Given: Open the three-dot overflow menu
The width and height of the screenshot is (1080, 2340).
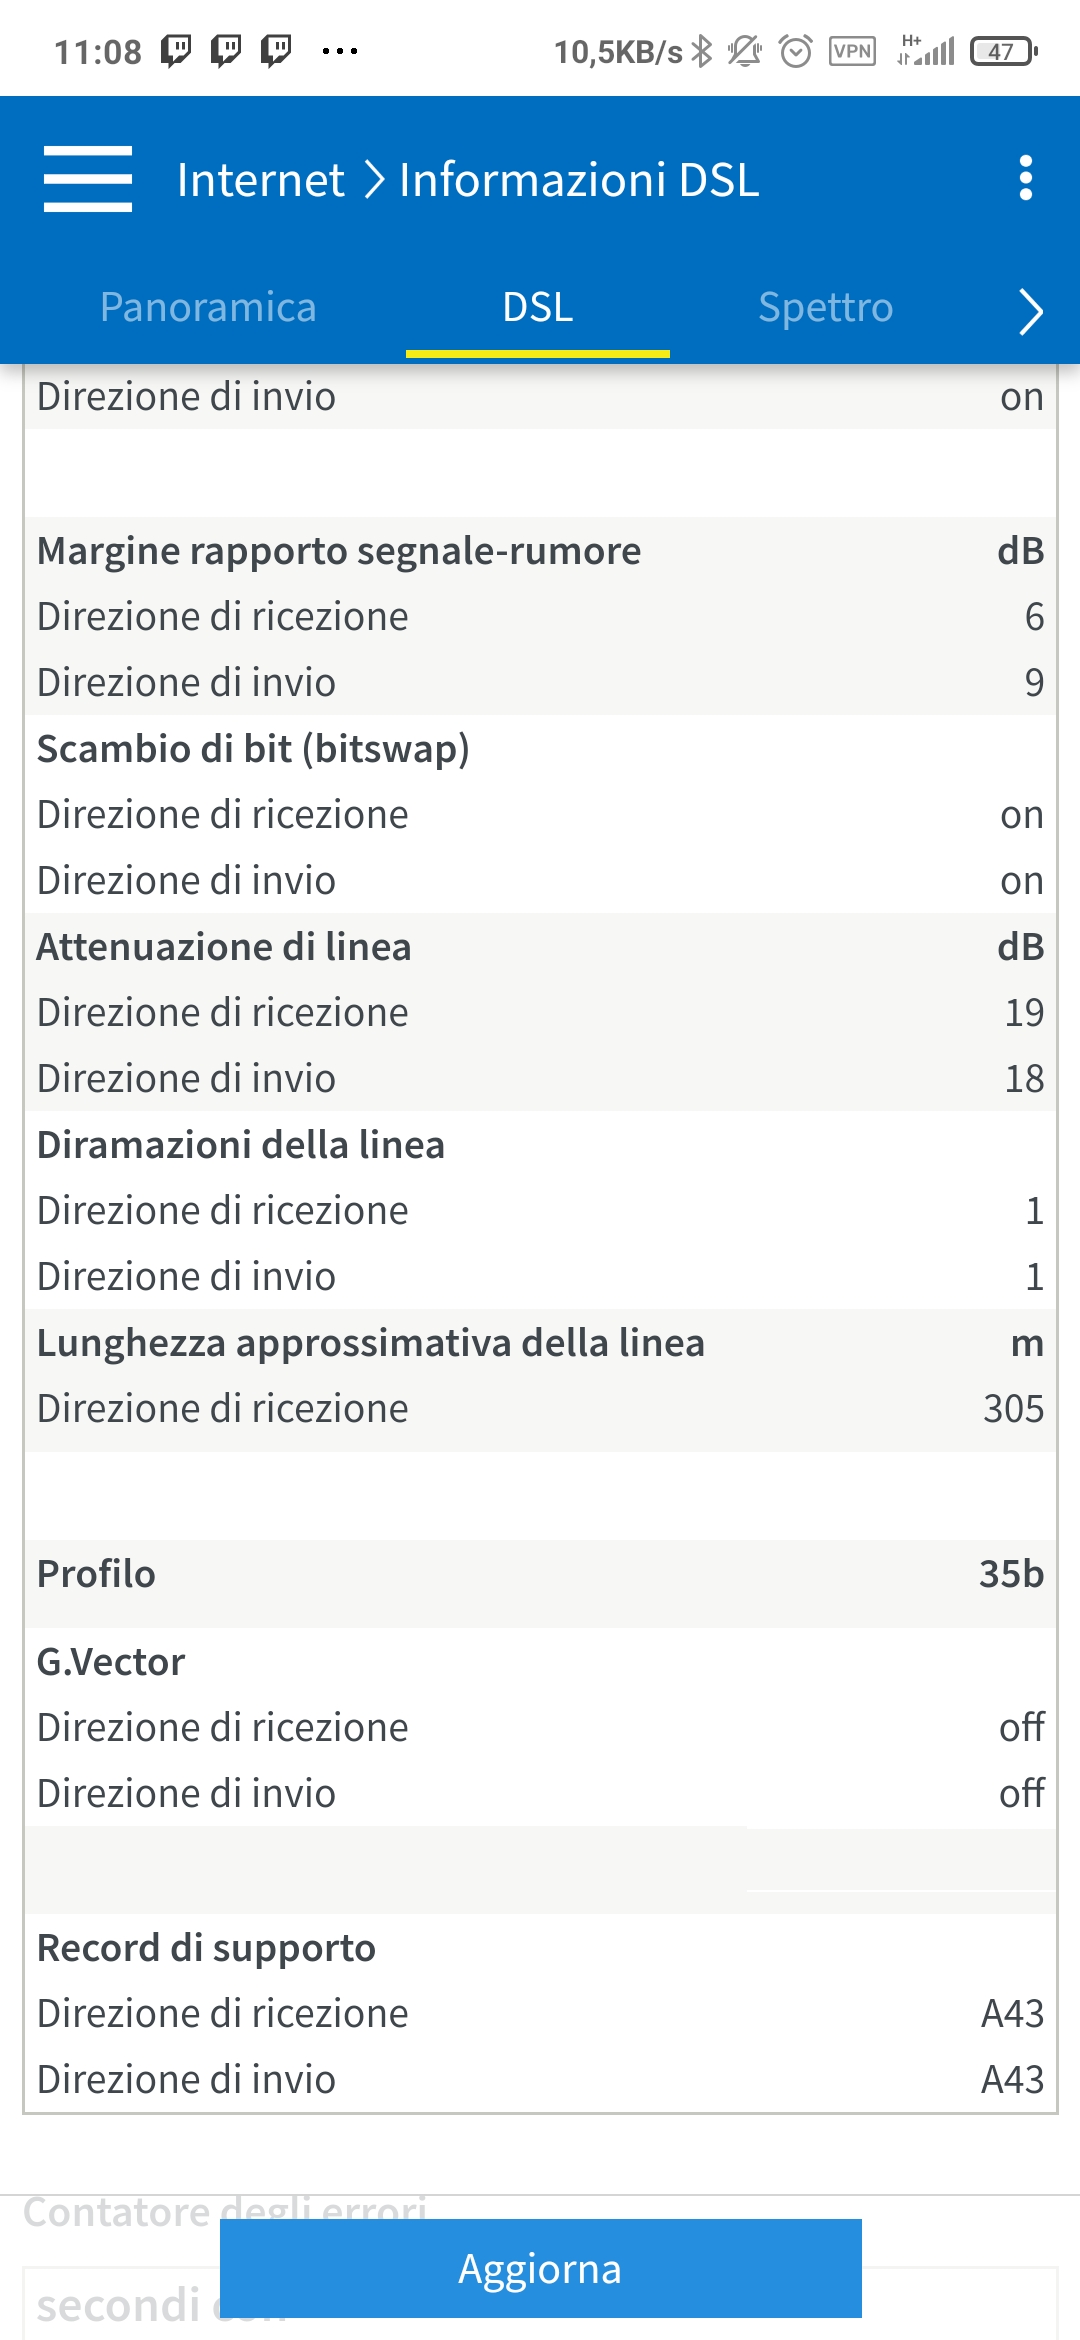Looking at the screenshot, I should [1025, 178].
